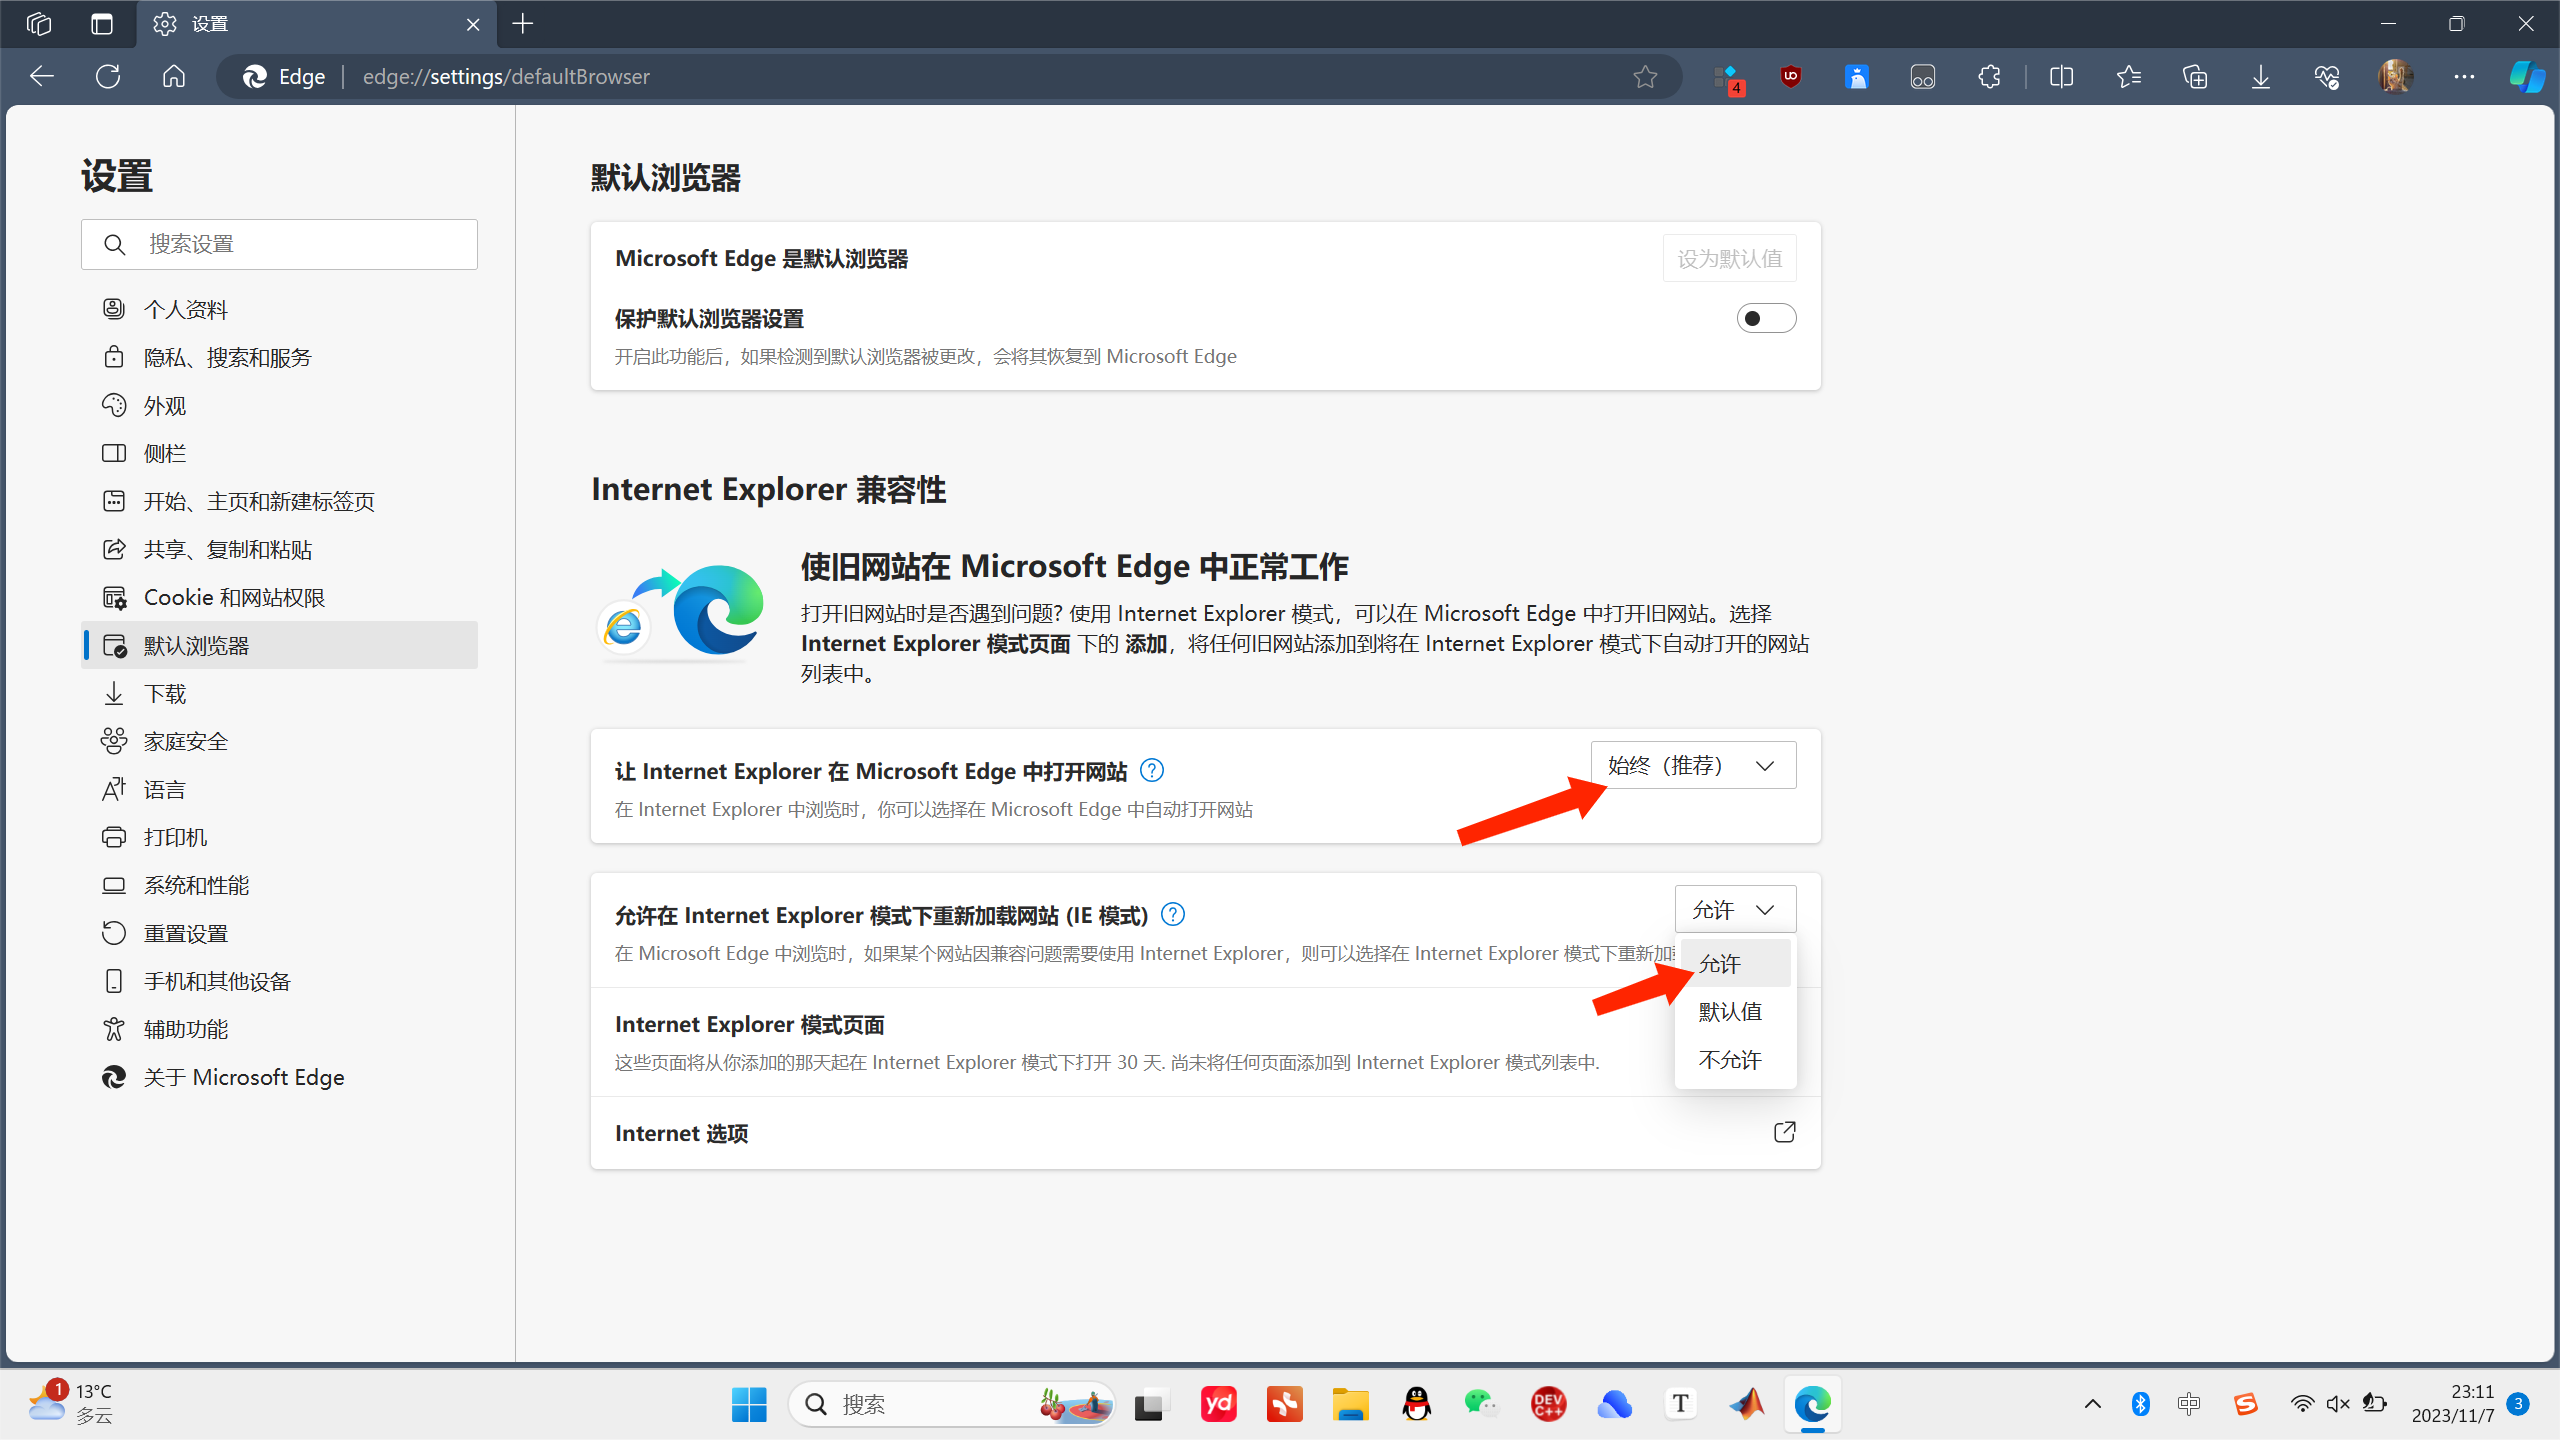Open 关于 Microsoft Edge section
This screenshot has height=1440, width=2560.
point(279,1077)
